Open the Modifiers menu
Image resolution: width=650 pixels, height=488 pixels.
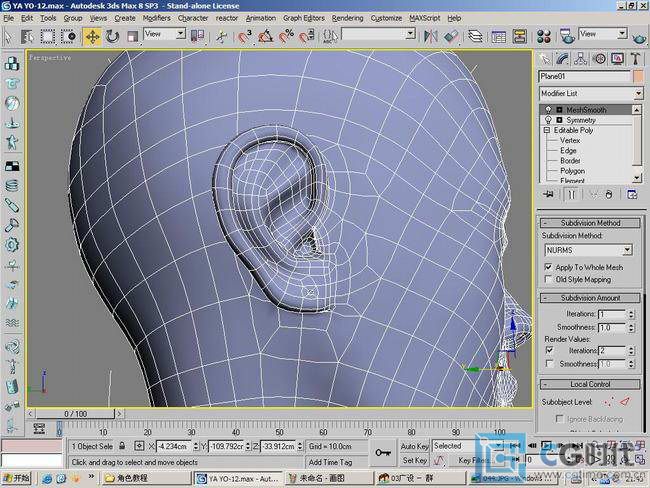[156, 18]
